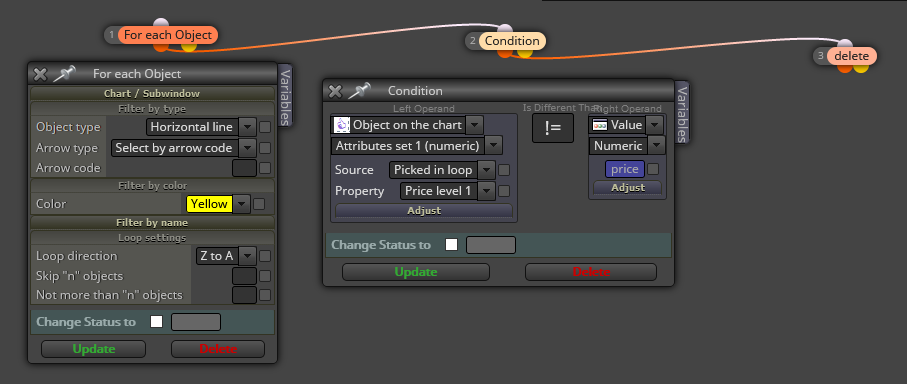This screenshot has width=907, height=384.
Task: Open the Horizontal line object type dropdown
Action: tap(248, 127)
